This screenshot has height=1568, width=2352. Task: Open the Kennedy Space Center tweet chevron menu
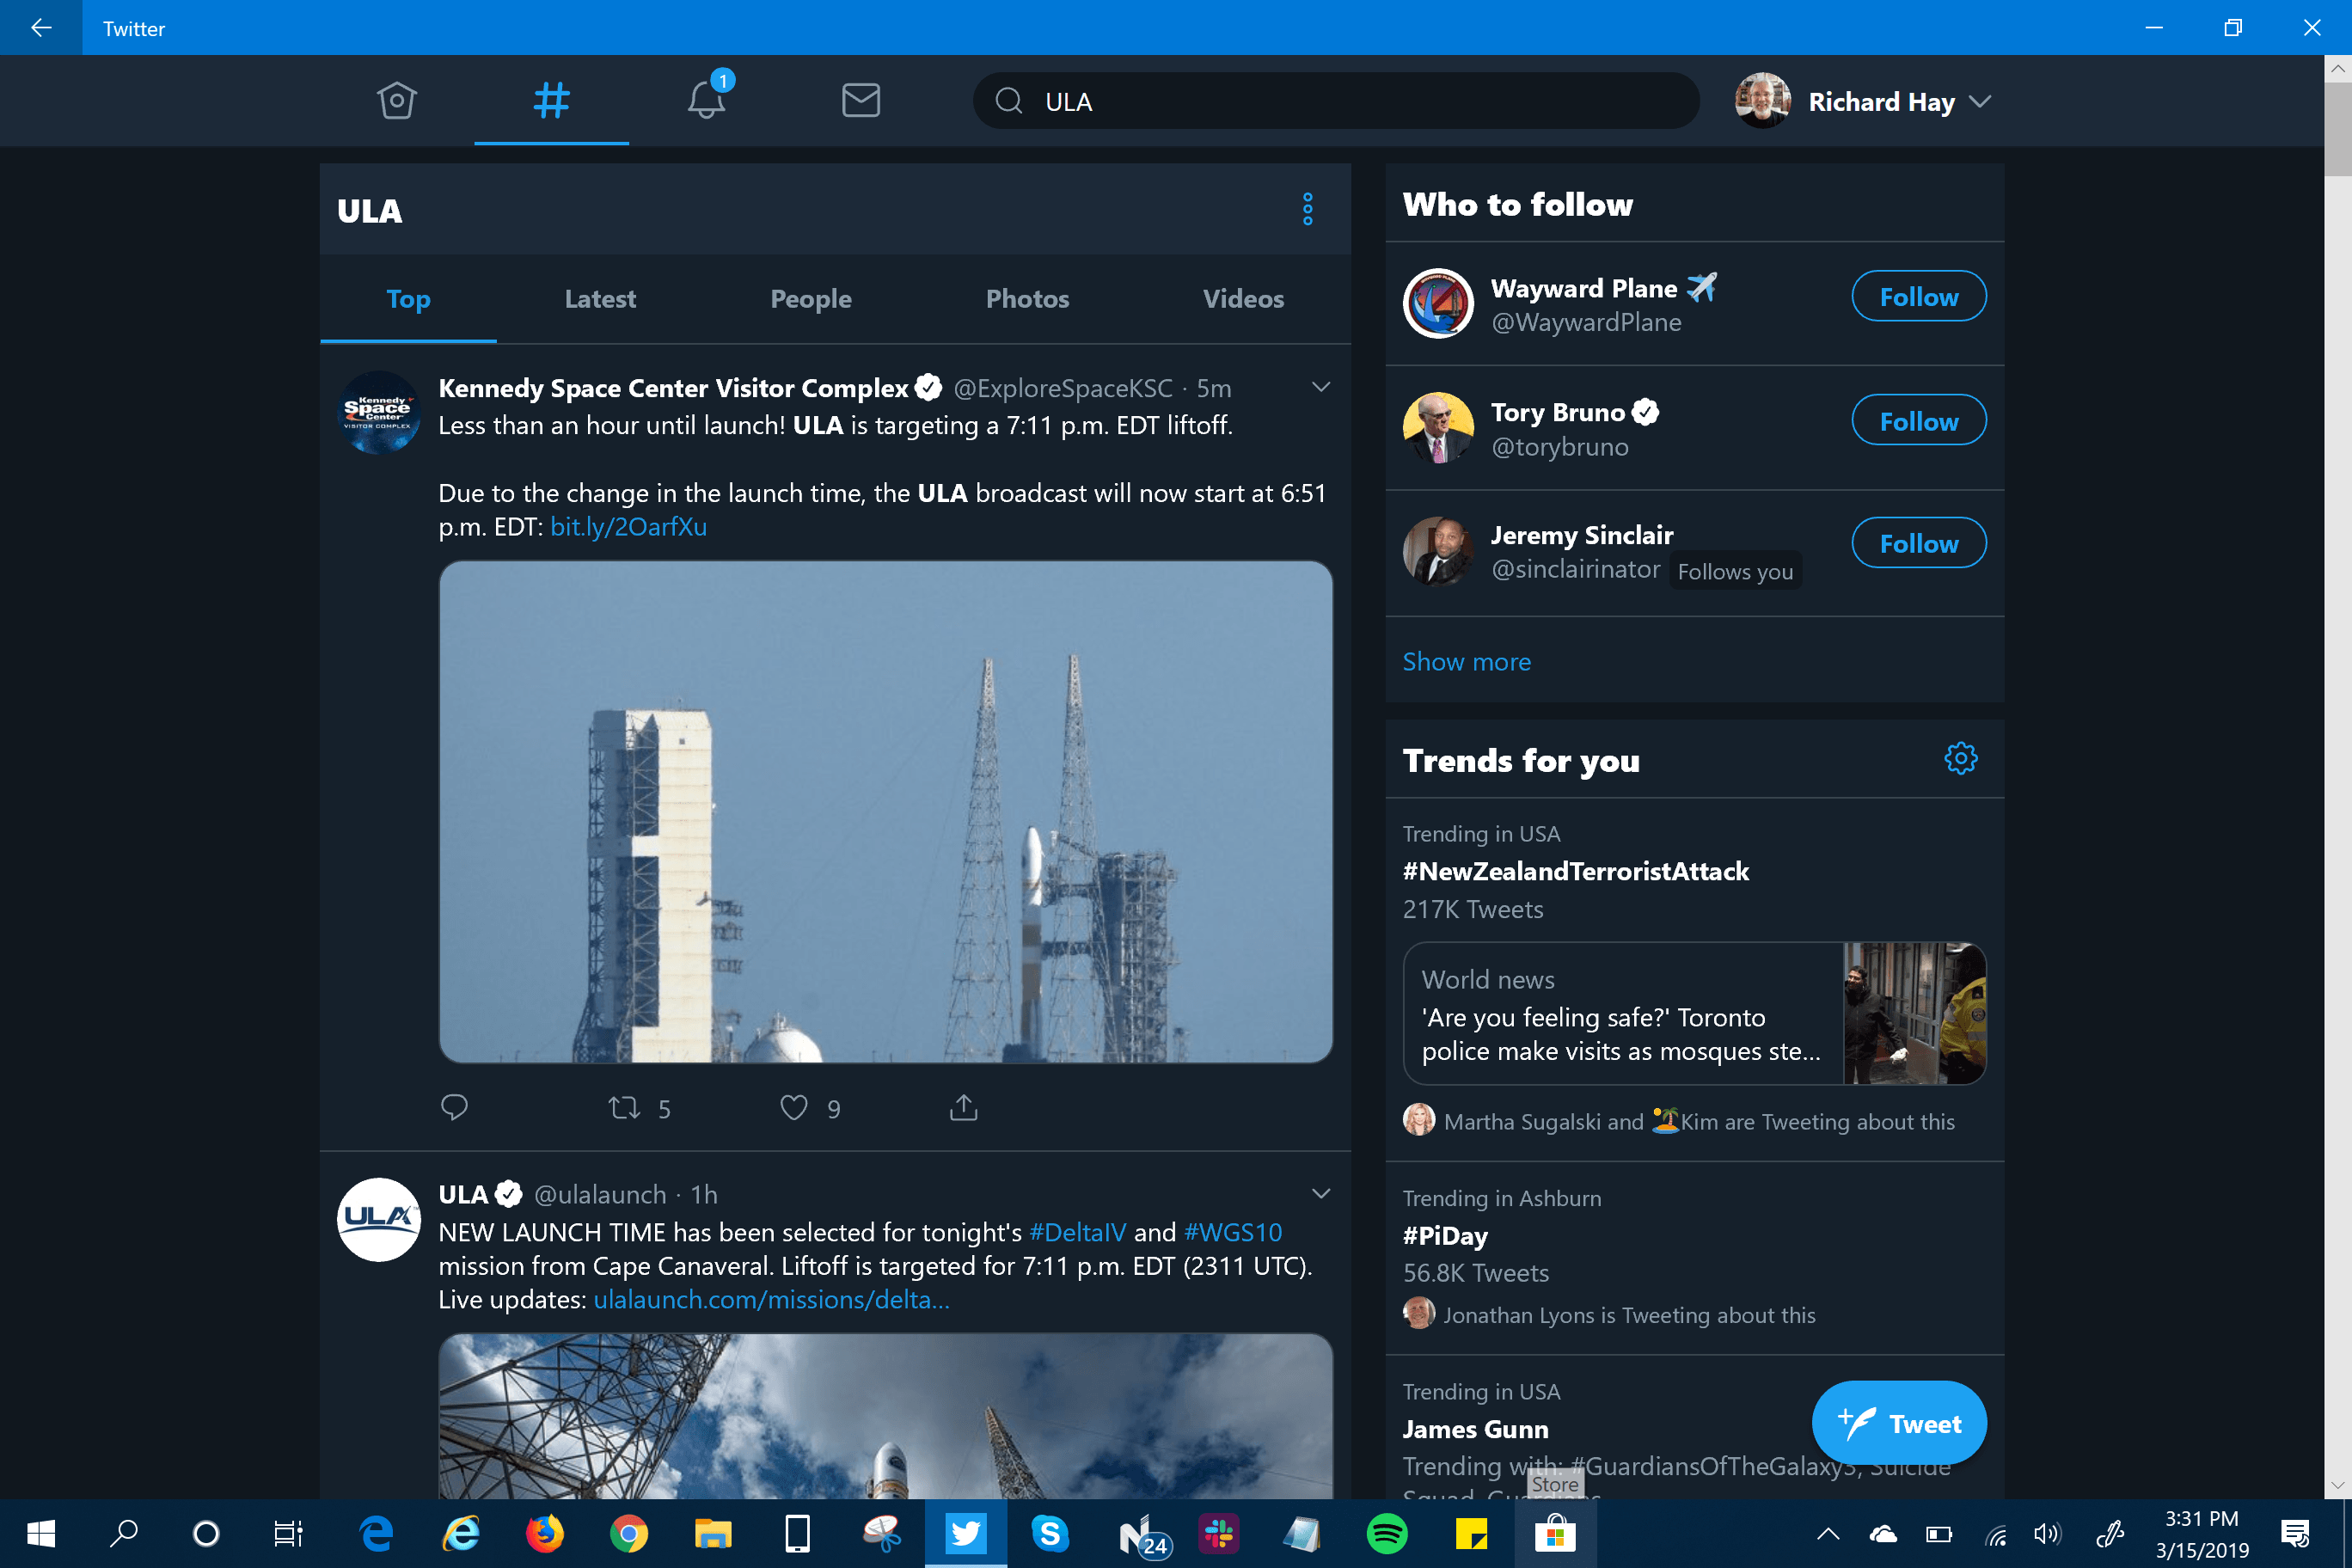[1320, 387]
